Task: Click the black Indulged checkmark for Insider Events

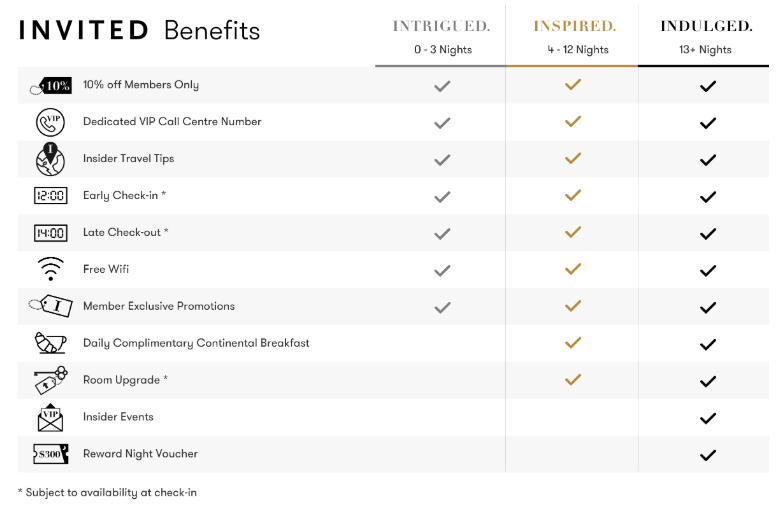Action: (x=708, y=418)
